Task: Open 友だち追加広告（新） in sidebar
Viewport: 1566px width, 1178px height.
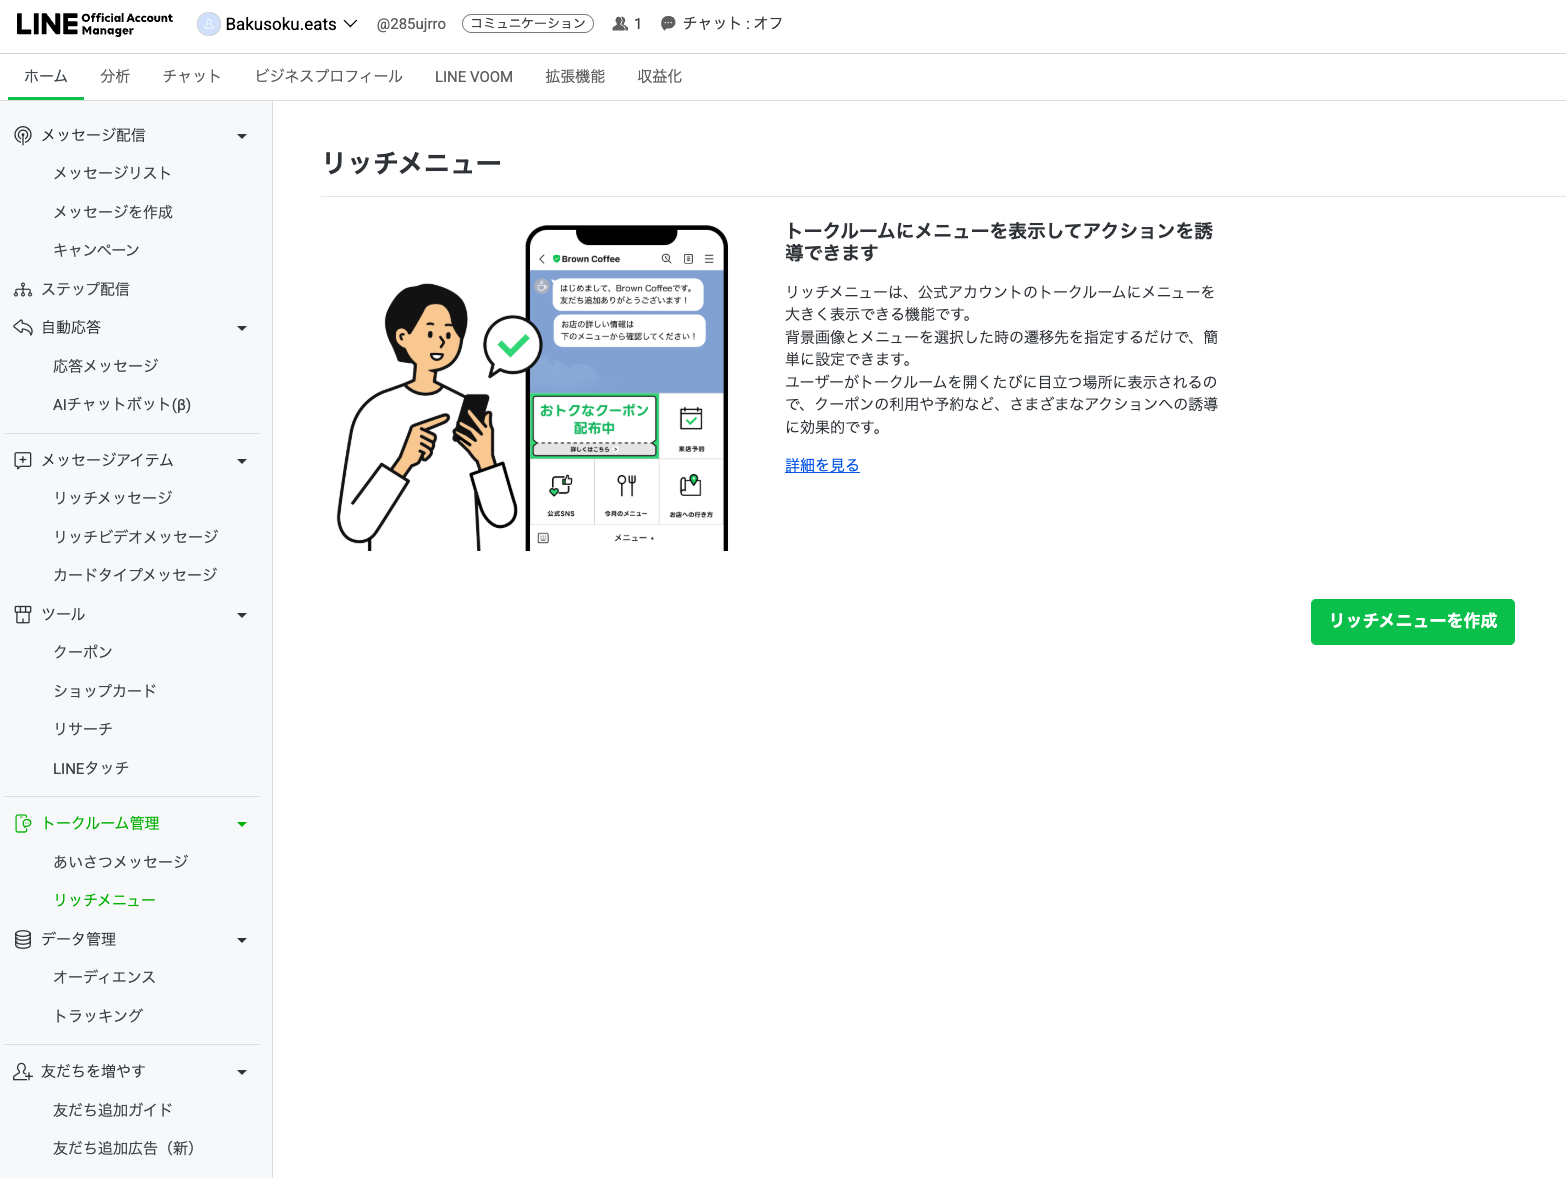Action: (124, 1148)
